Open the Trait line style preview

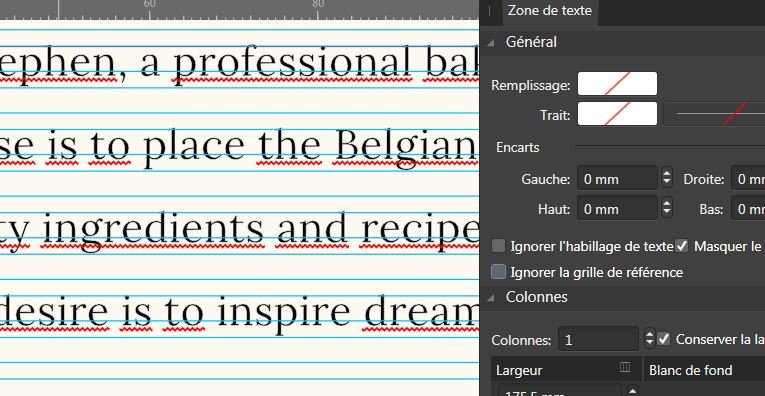[x=715, y=114]
